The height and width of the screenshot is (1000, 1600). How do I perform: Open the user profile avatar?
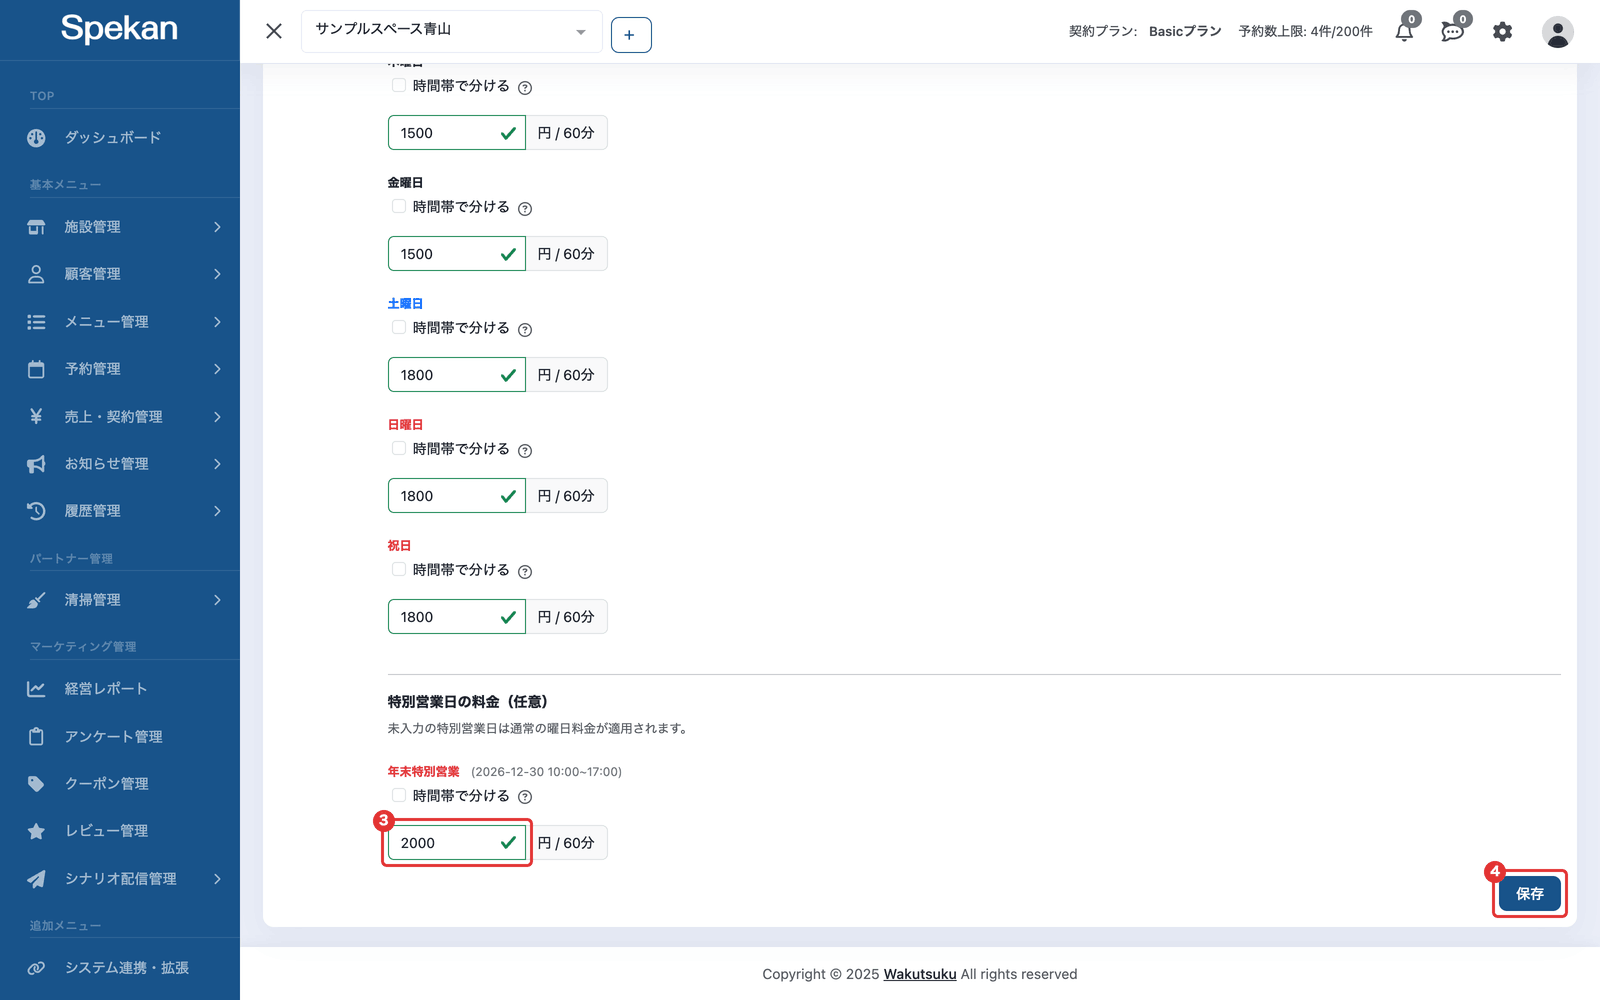1557,32
